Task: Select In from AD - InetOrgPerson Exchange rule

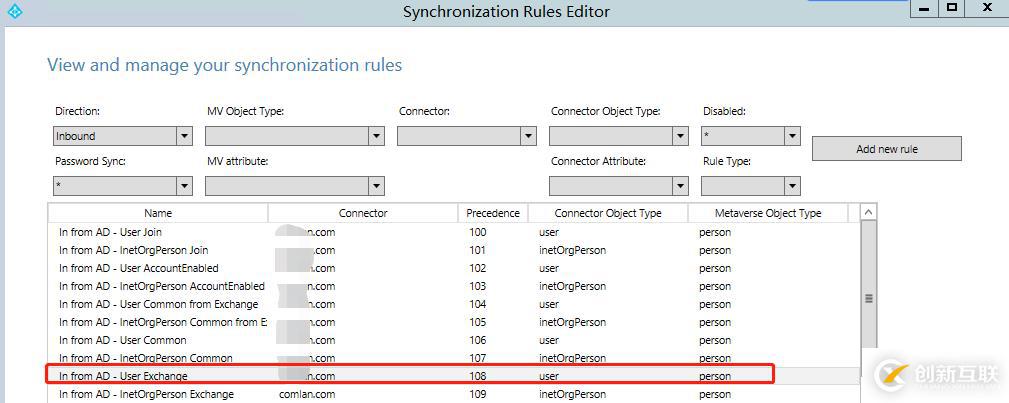Action: click(146, 394)
